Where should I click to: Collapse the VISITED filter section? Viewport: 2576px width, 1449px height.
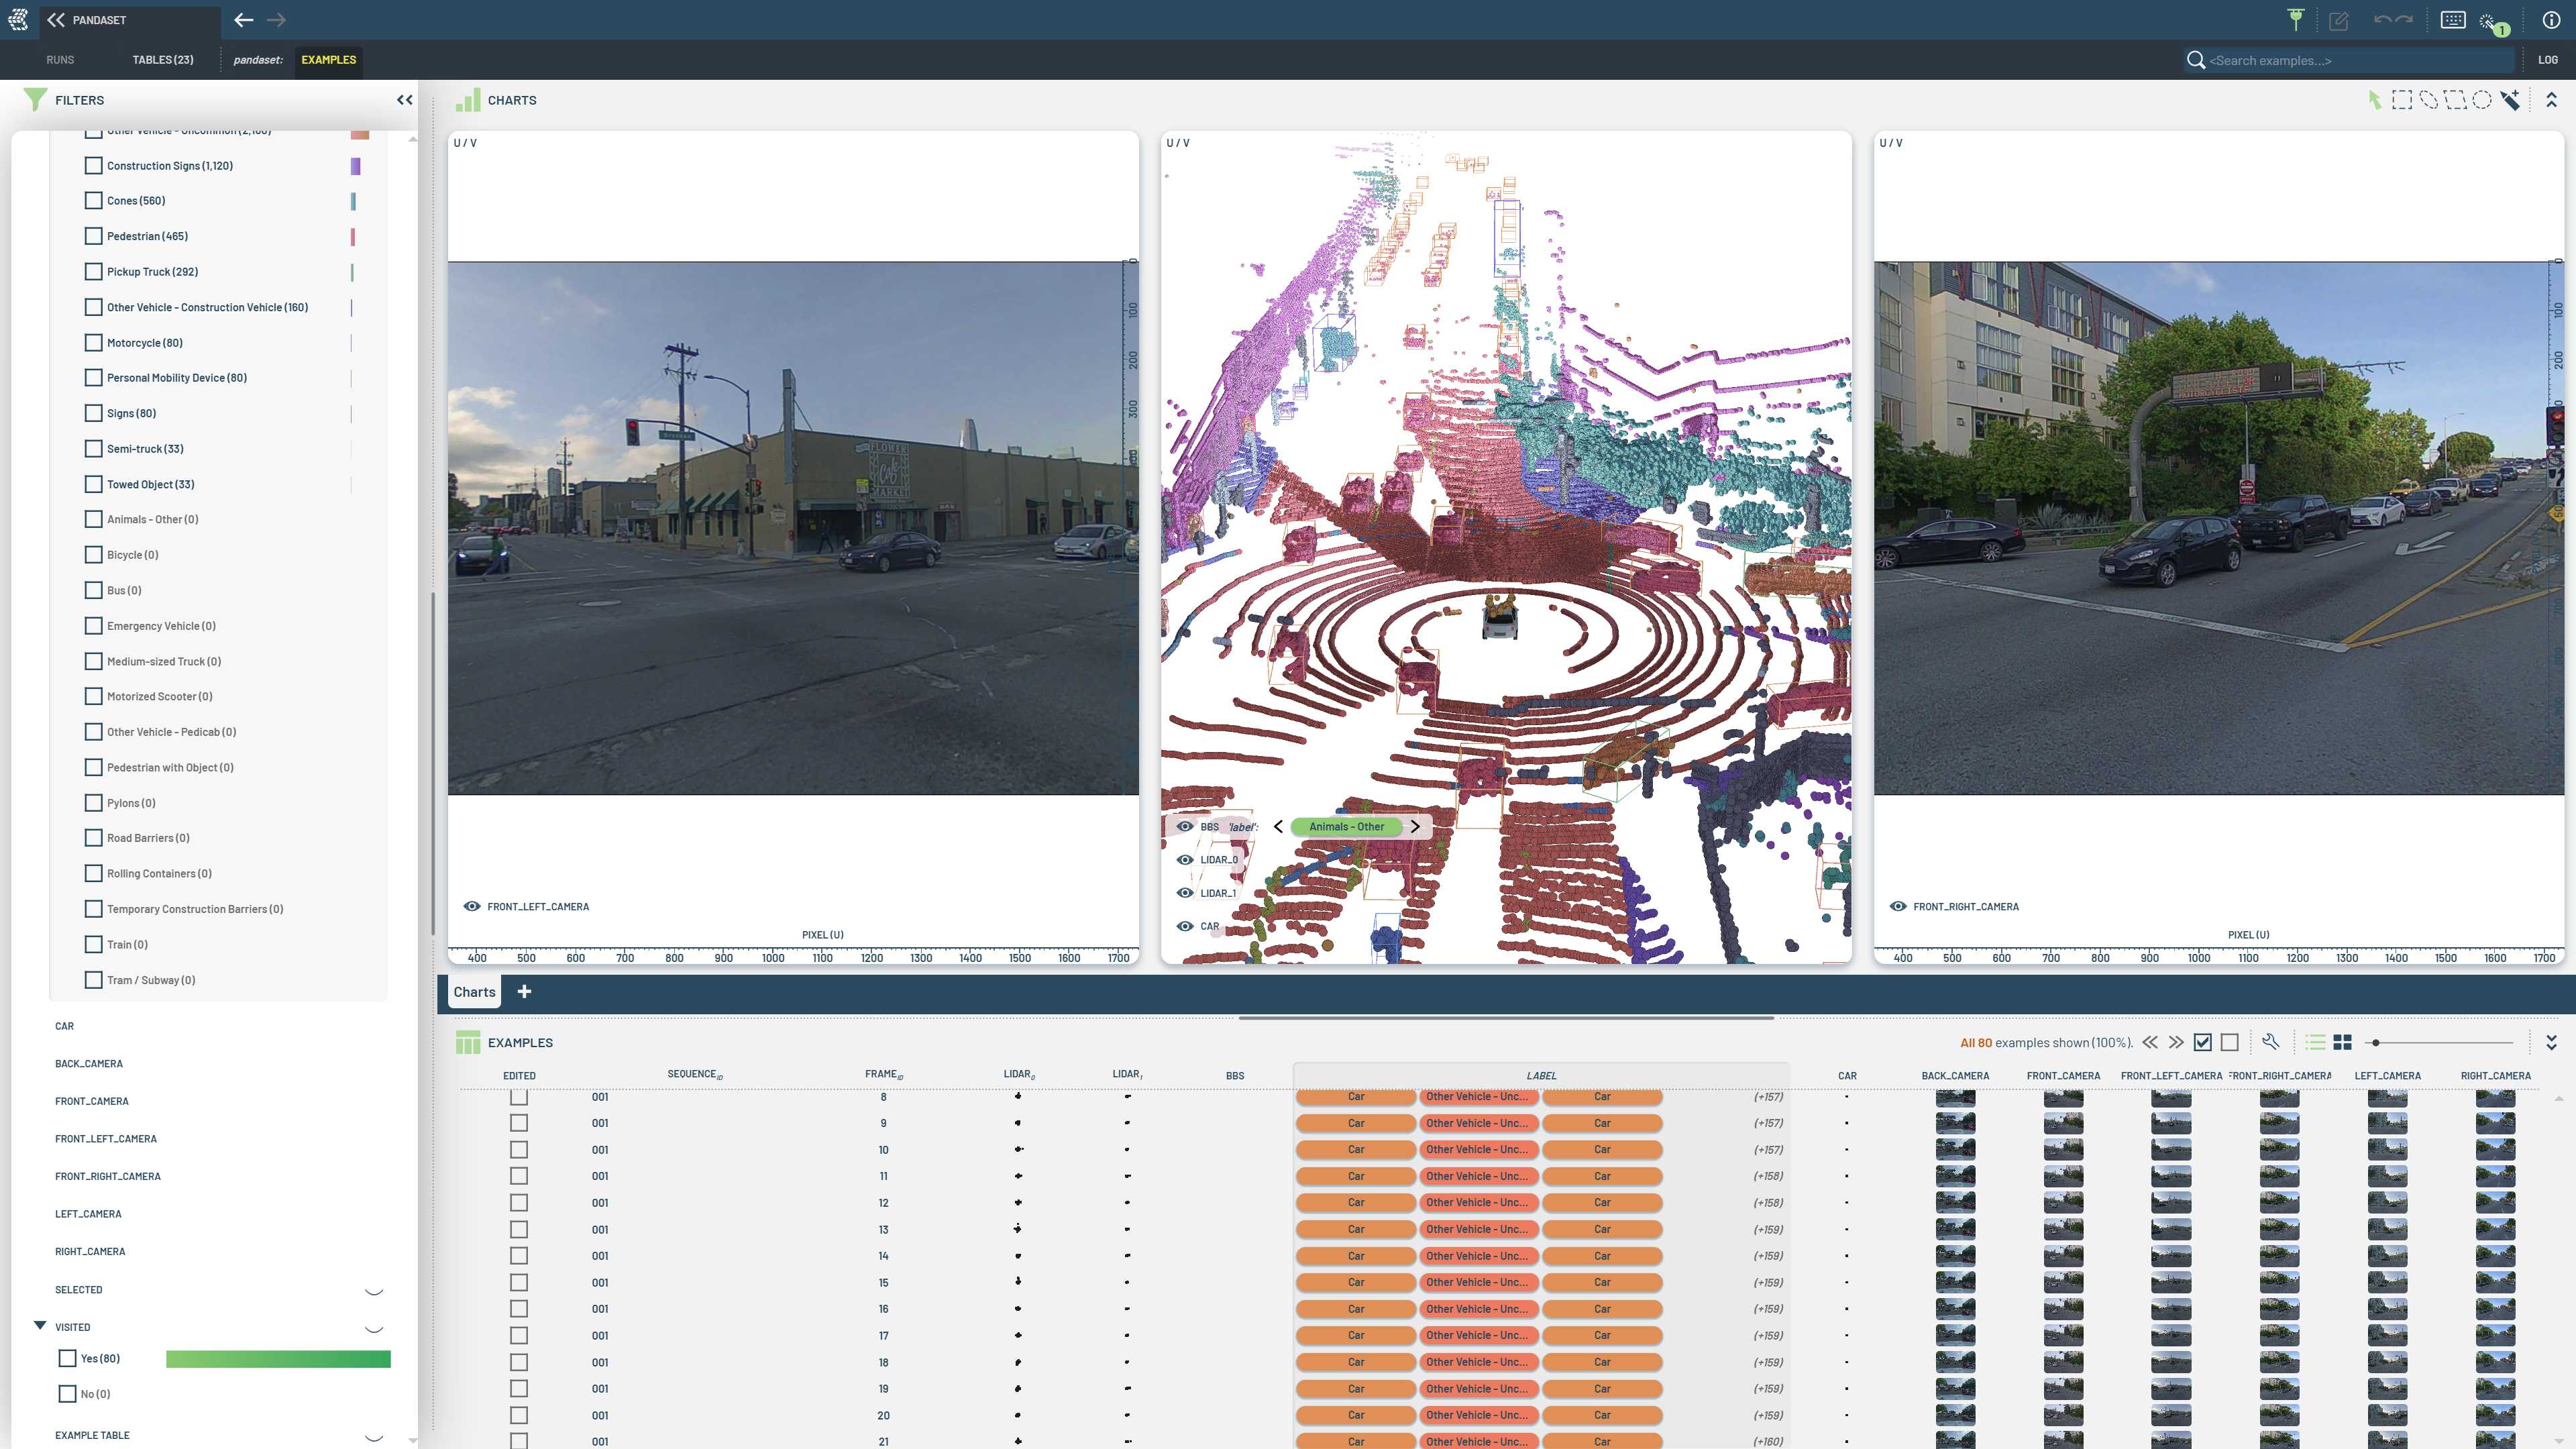[x=39, y=1326]
